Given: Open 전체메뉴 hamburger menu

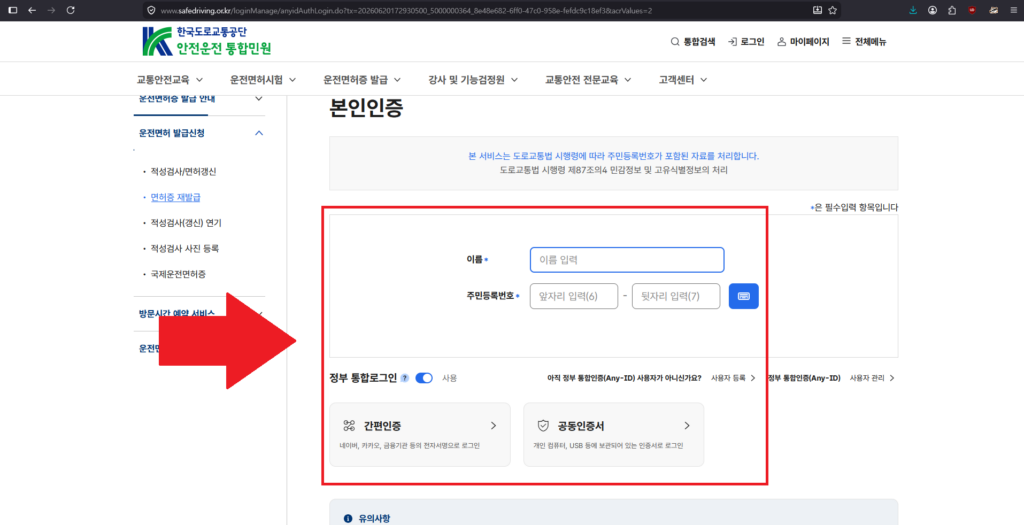Looking at the screenshot, I should pos(864,42).
